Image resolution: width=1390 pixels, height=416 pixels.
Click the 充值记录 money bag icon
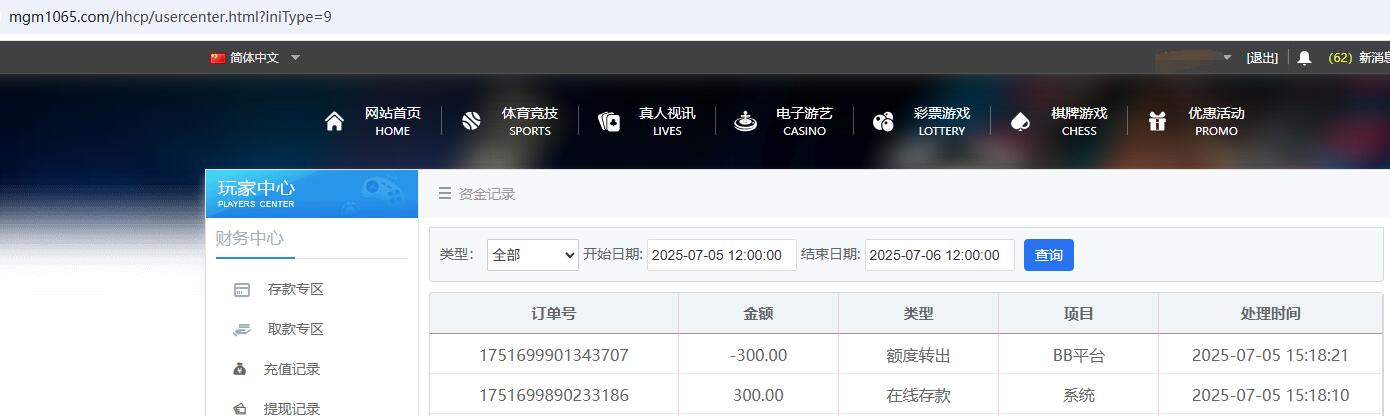coord(240,369)
